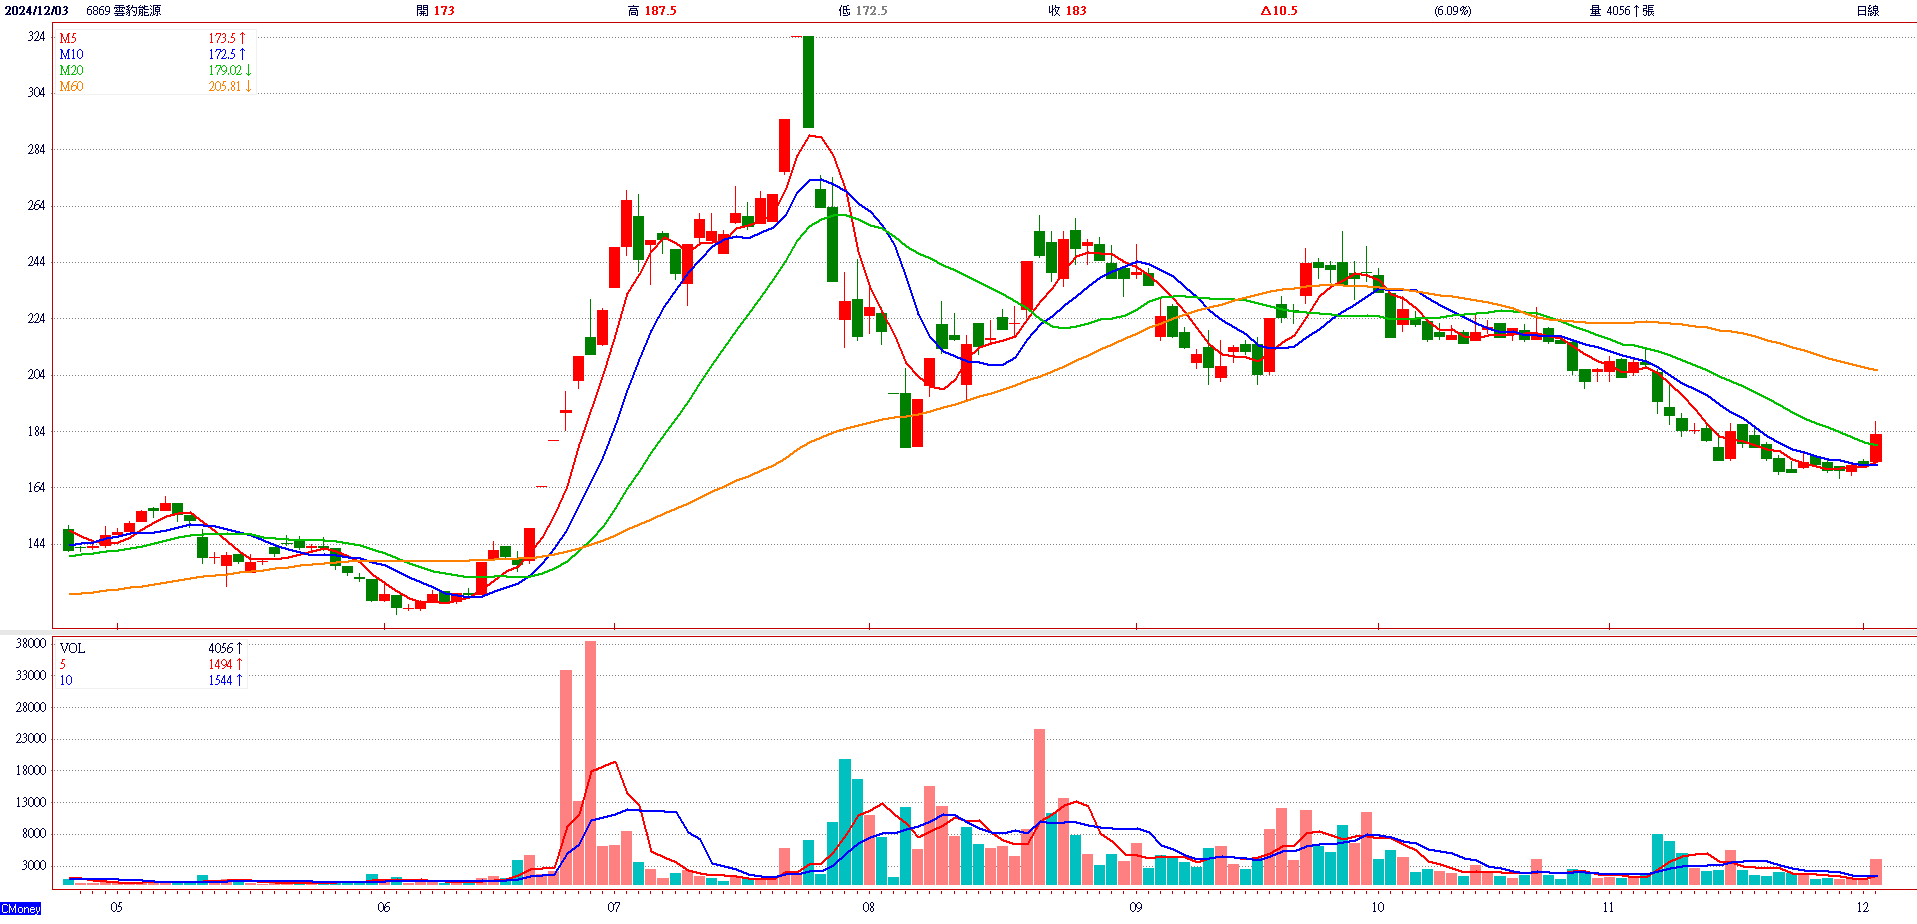Click the M60 moving average legend label
Viewport: 1917px width, 924px height.
pyautogui.click(x=71, y=87)
